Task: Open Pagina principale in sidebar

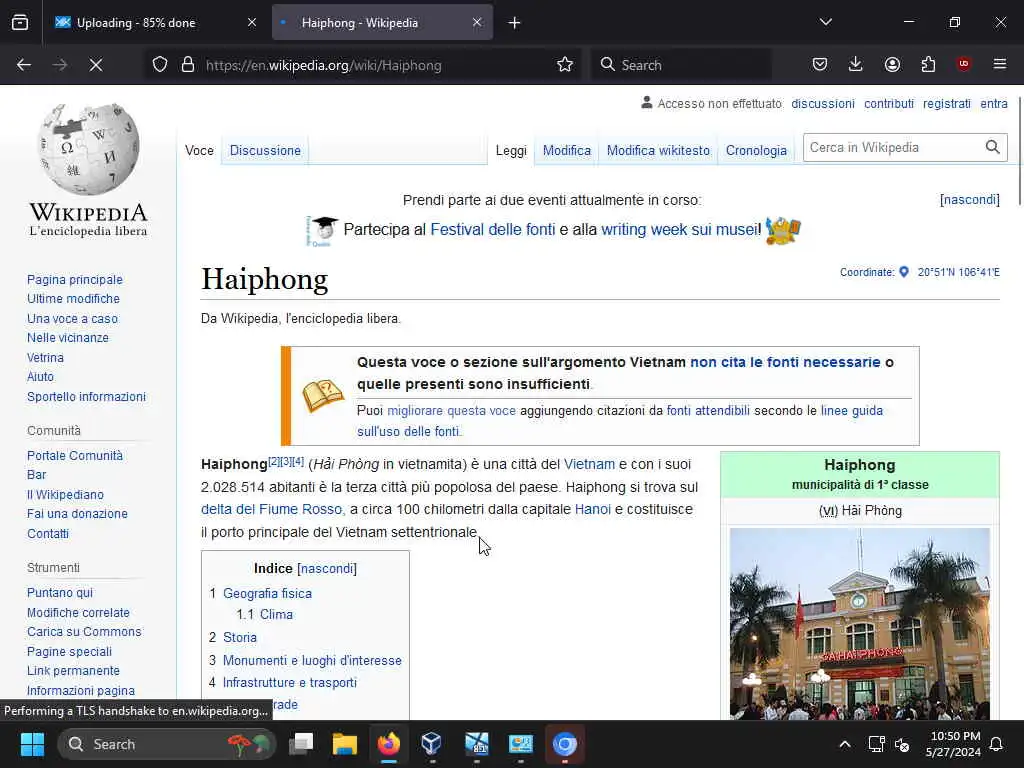Action: point(74,280)
